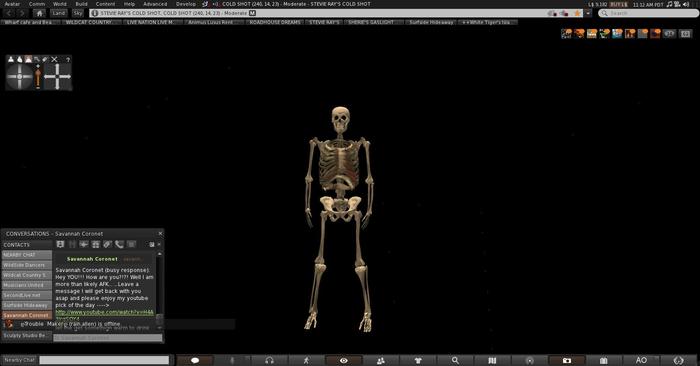Click the people toolbar button
The height and width of the screenshot is (366, 700).
(381, 360)
